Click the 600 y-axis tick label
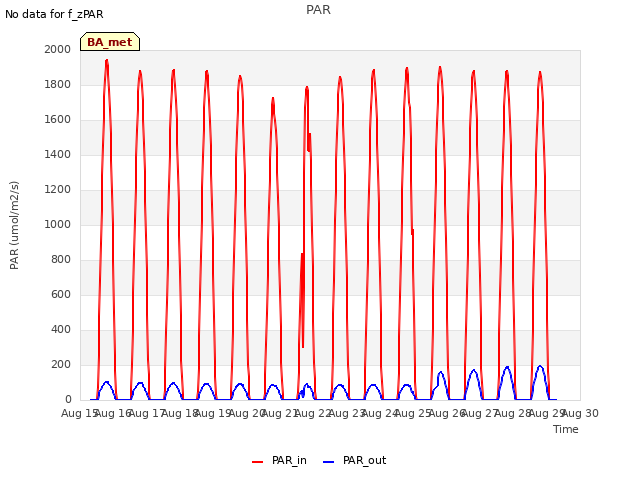The image size is (640, 480). [x=61, y=295]
